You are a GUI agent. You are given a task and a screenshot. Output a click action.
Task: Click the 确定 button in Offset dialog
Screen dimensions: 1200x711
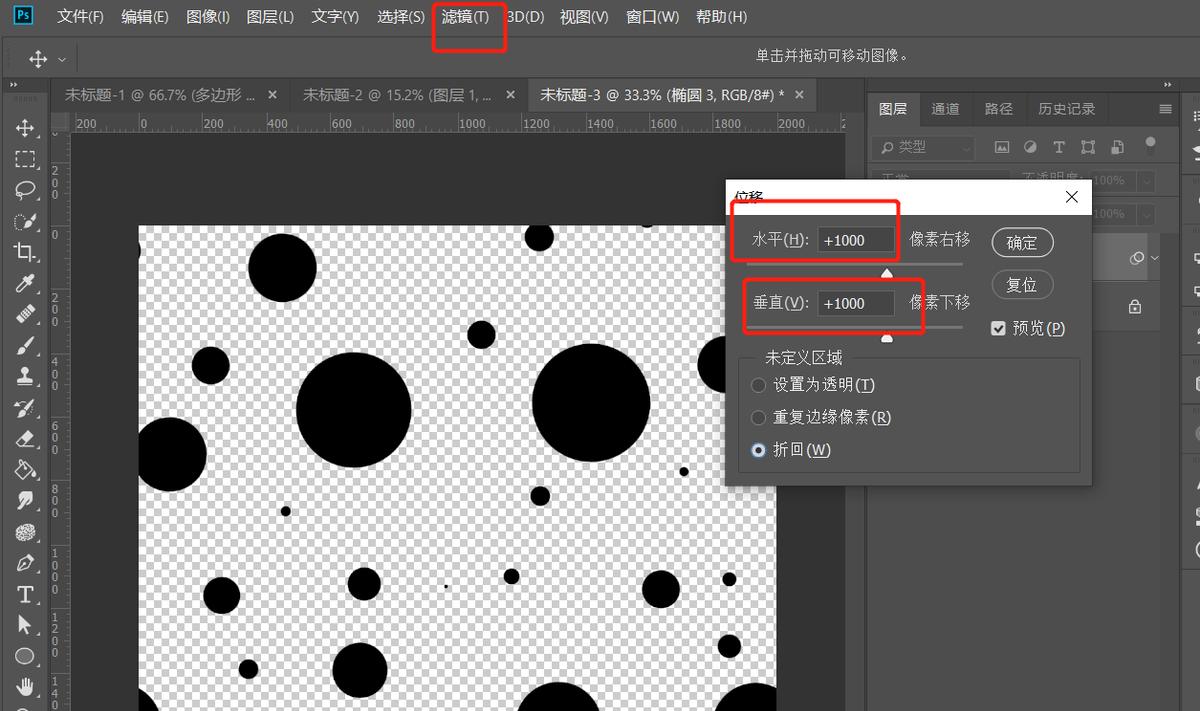point(1022,242)
